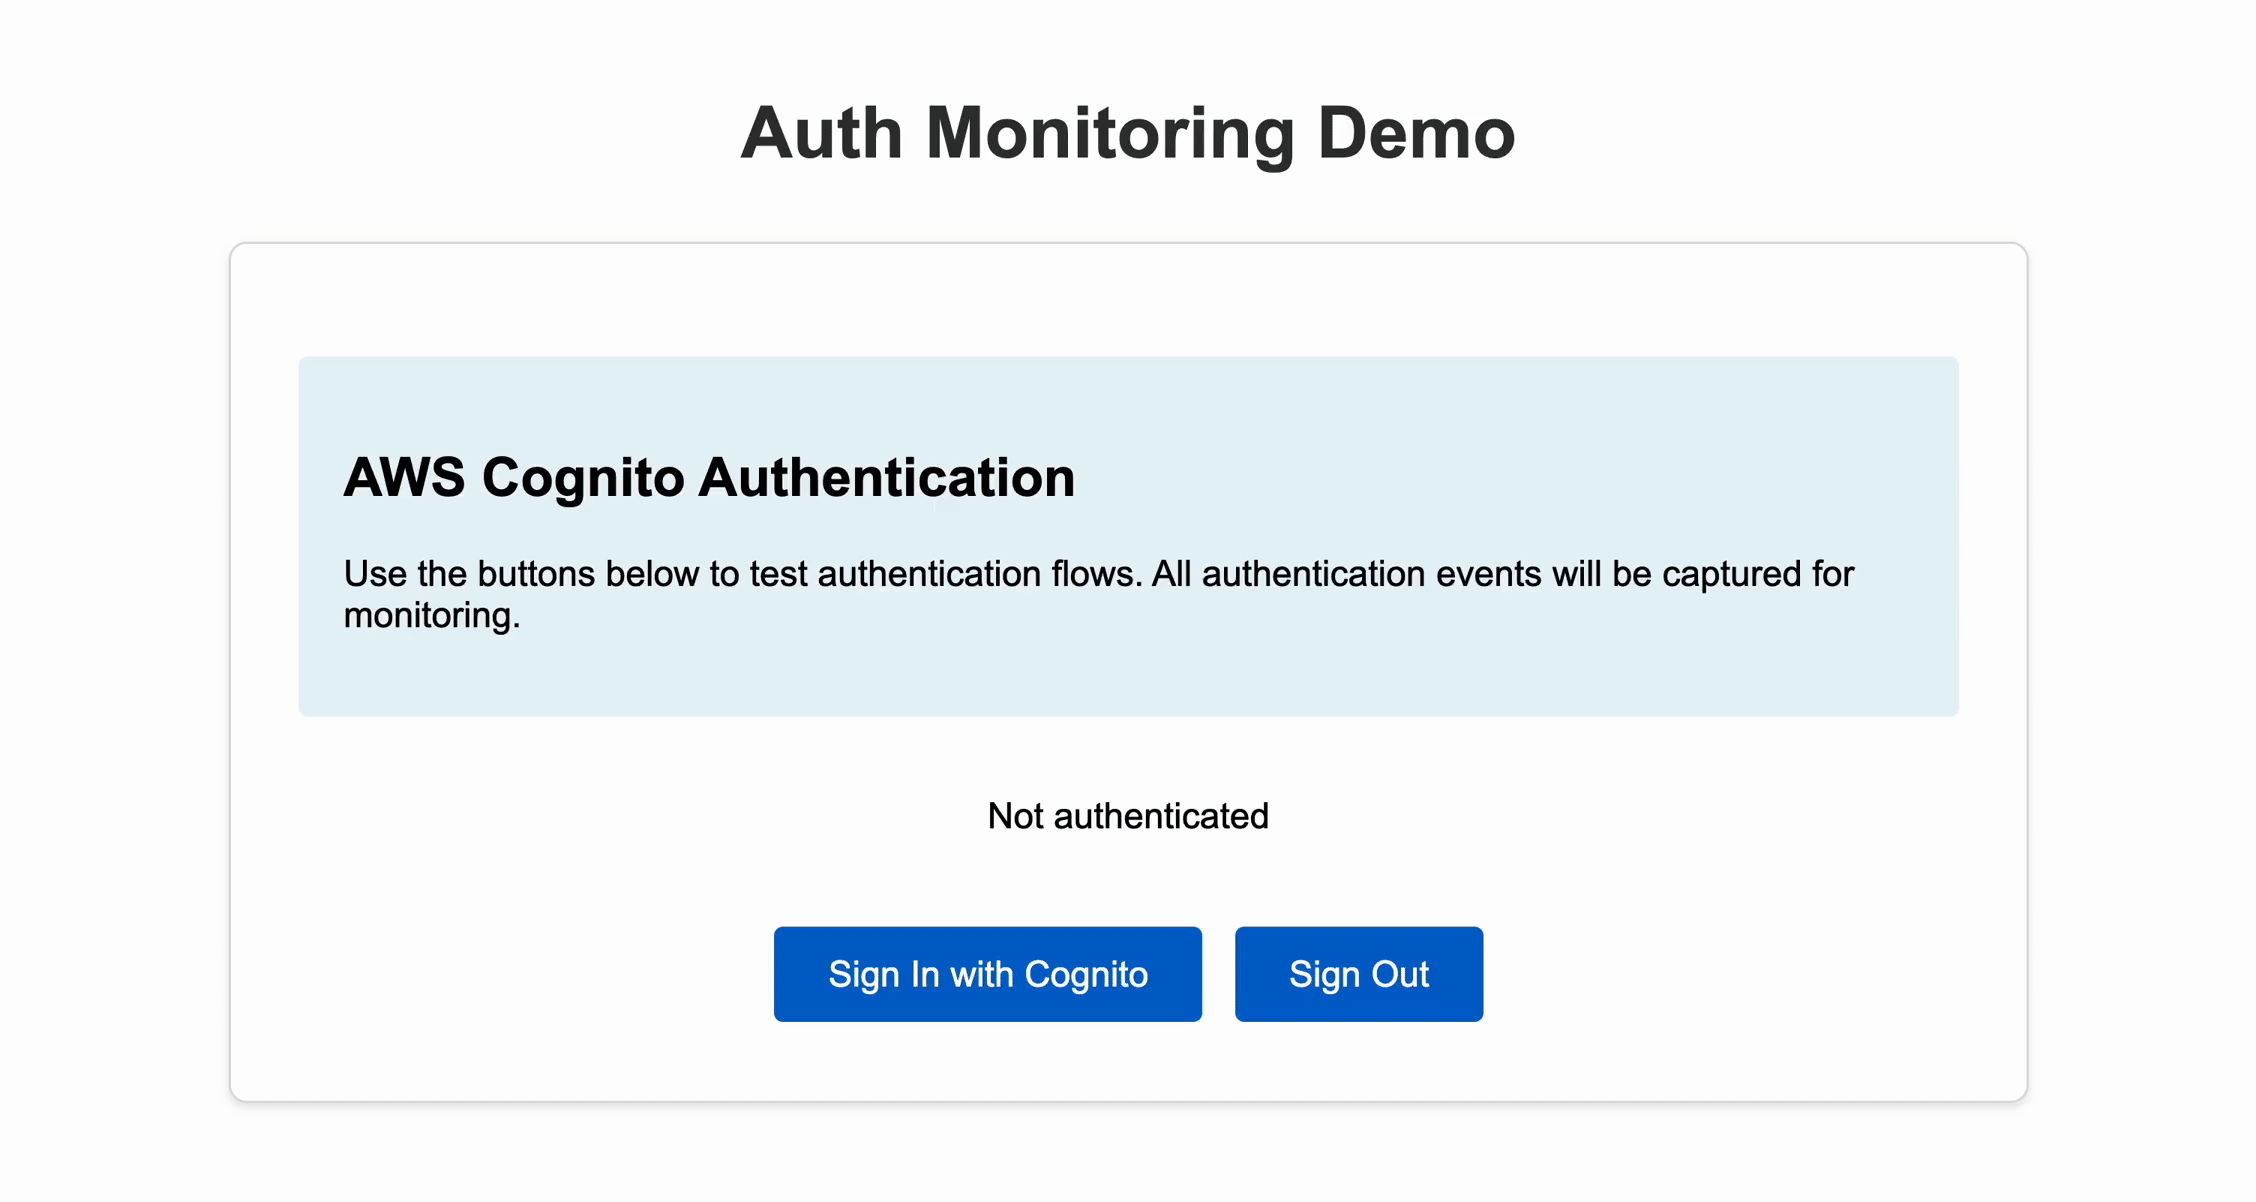This screenshot has width=2256, height=1202.
Task: Click the AWS Cognito Authentication heading
Action: tap(709, 478)
